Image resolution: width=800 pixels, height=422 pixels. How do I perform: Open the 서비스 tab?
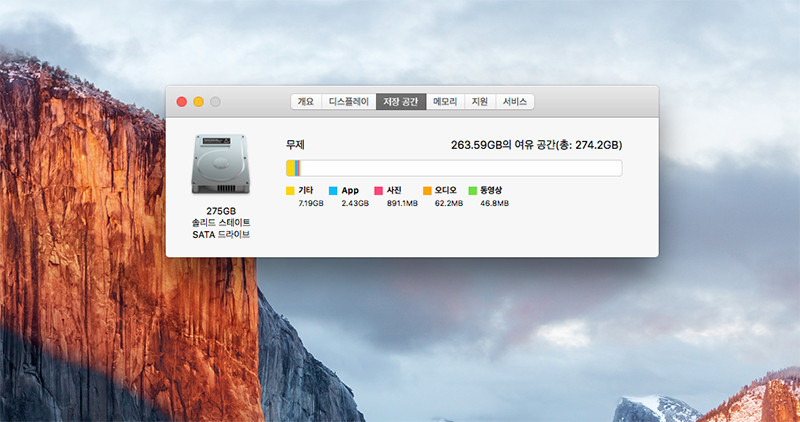pyautogui.click(x=515, y=102)
